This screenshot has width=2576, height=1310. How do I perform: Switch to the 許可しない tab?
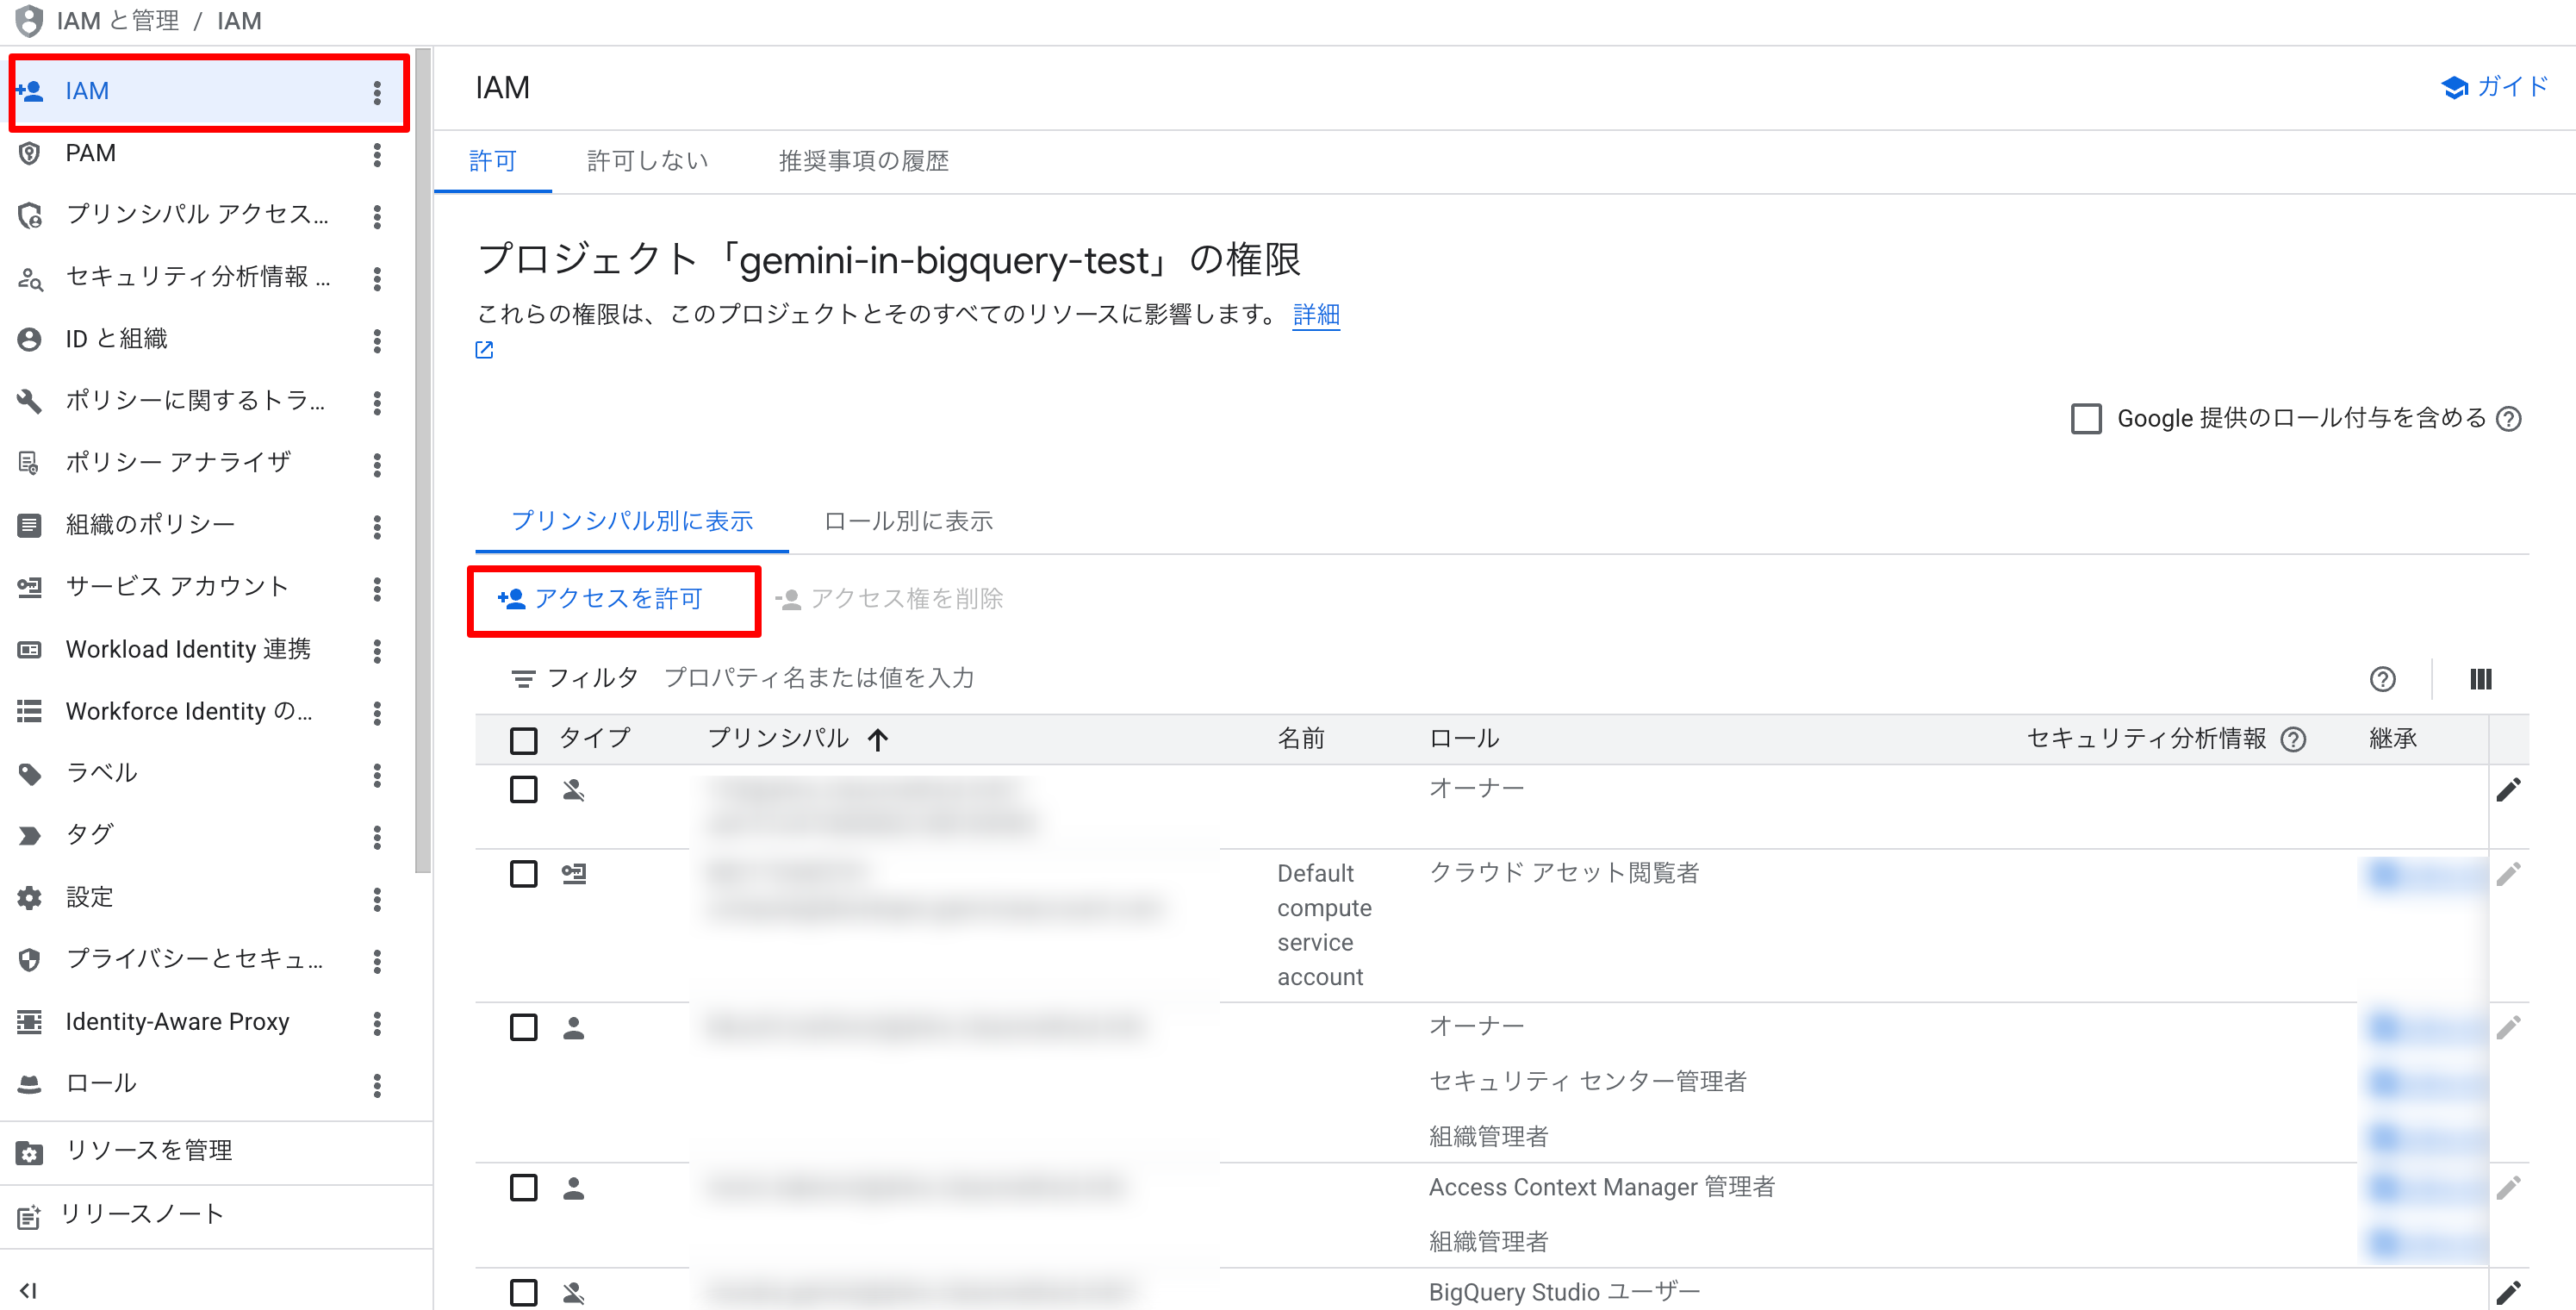pos(647,160)
